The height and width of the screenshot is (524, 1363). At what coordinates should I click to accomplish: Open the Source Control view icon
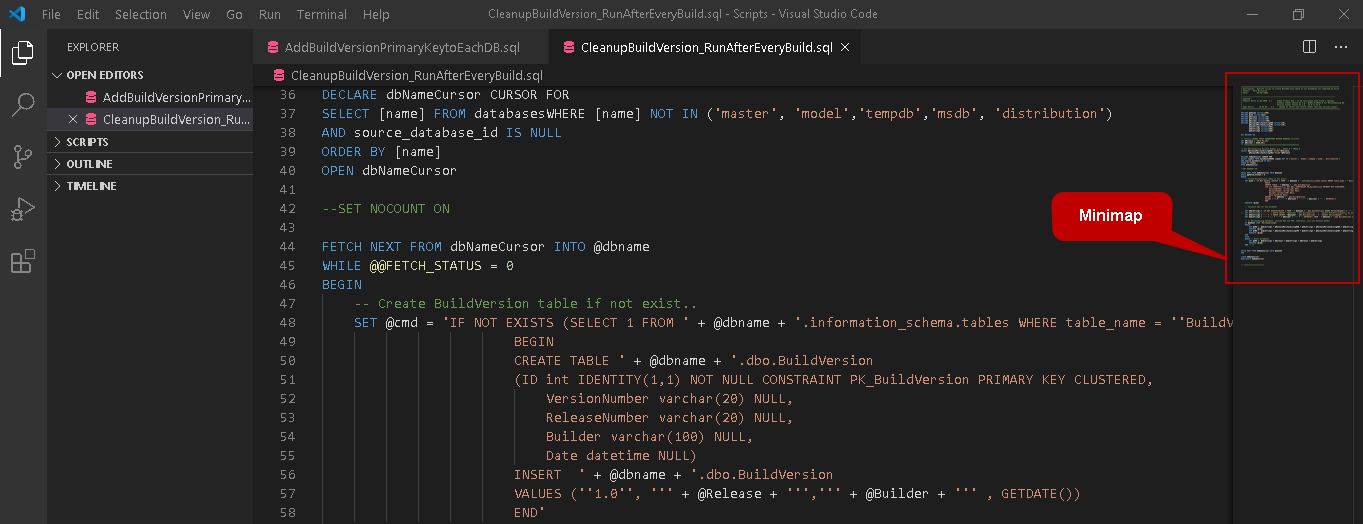tap(22, 157)
